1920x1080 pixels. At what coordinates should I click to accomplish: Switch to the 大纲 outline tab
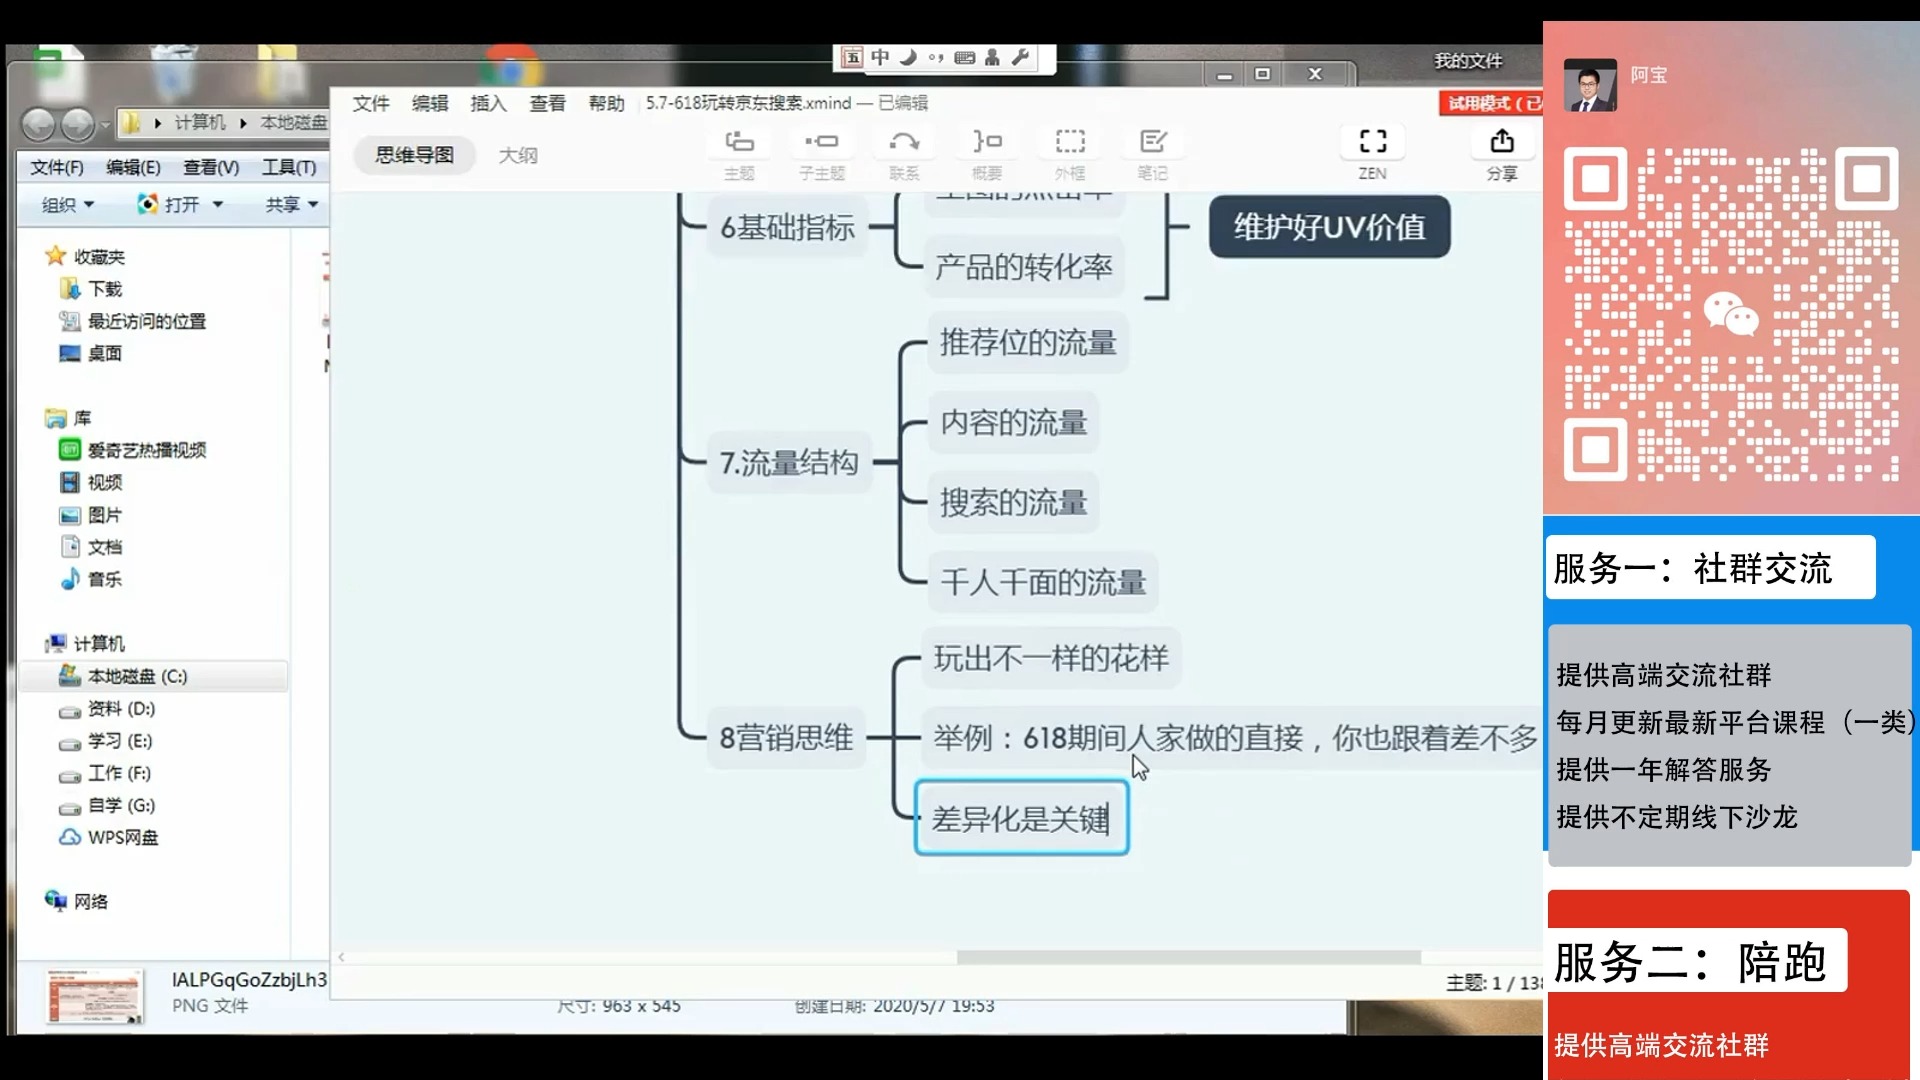tap(519, 155)
